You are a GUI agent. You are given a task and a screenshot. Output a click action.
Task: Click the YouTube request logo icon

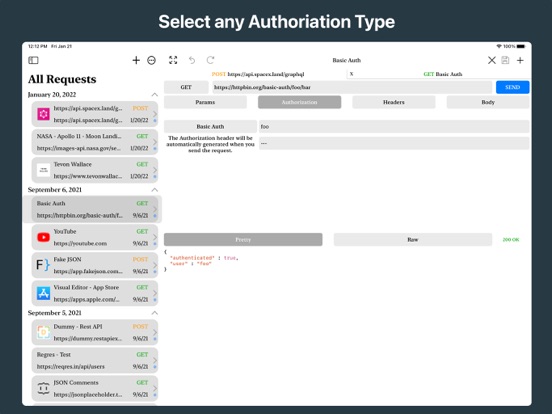click(x=43, y=237)
